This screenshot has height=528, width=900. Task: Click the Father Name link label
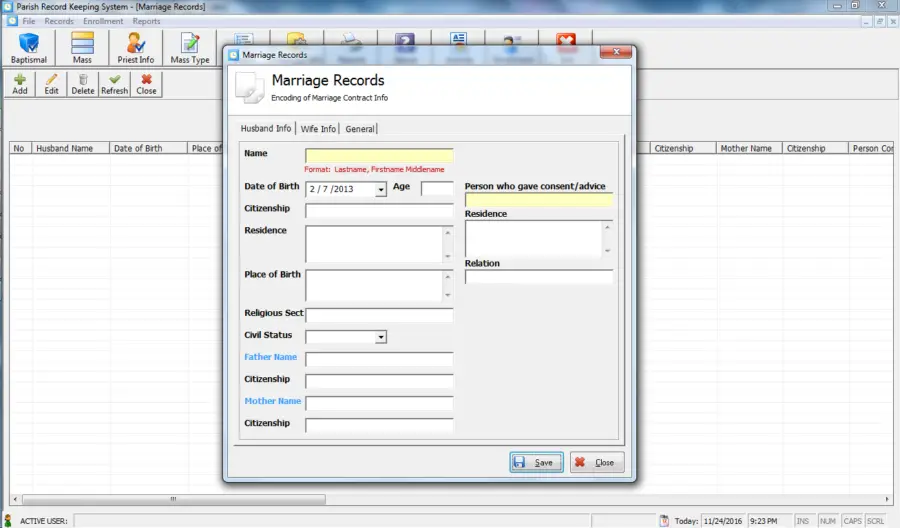[x=270, y=357]
